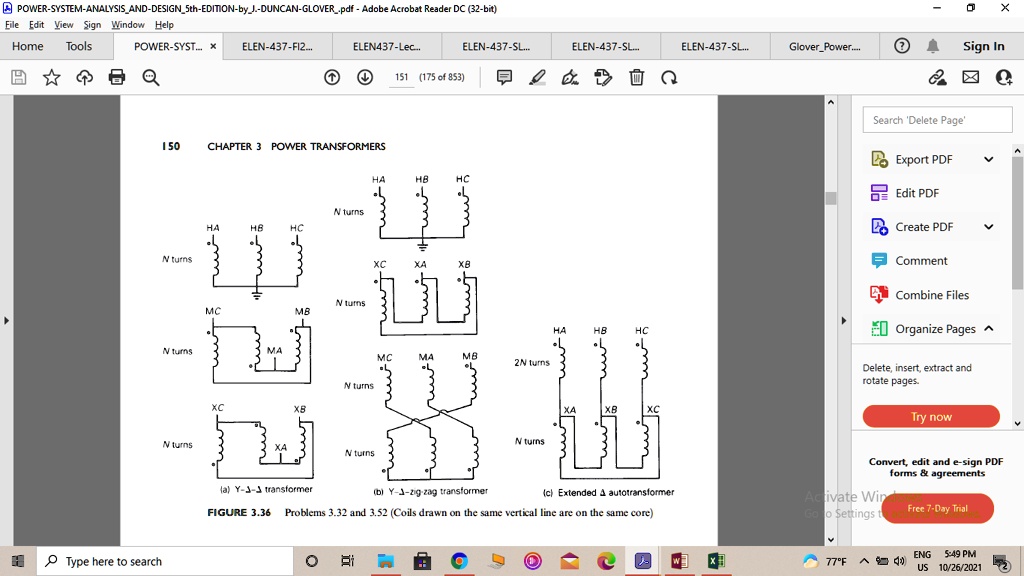
Task: Rotate the page with rotate icon
Action: pos(669,78)
